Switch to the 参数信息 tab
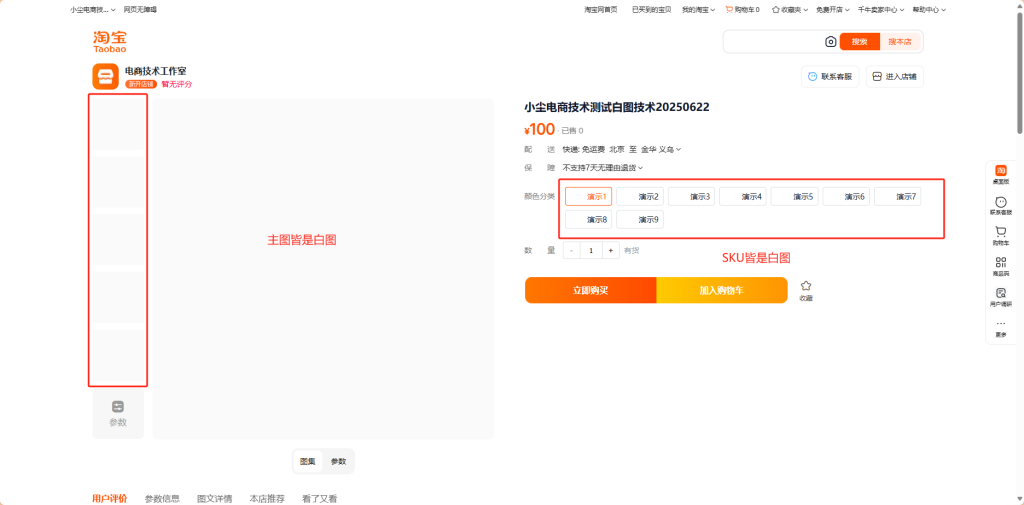This screenshot has height=505, width=1024. click(x=162, y=498)
